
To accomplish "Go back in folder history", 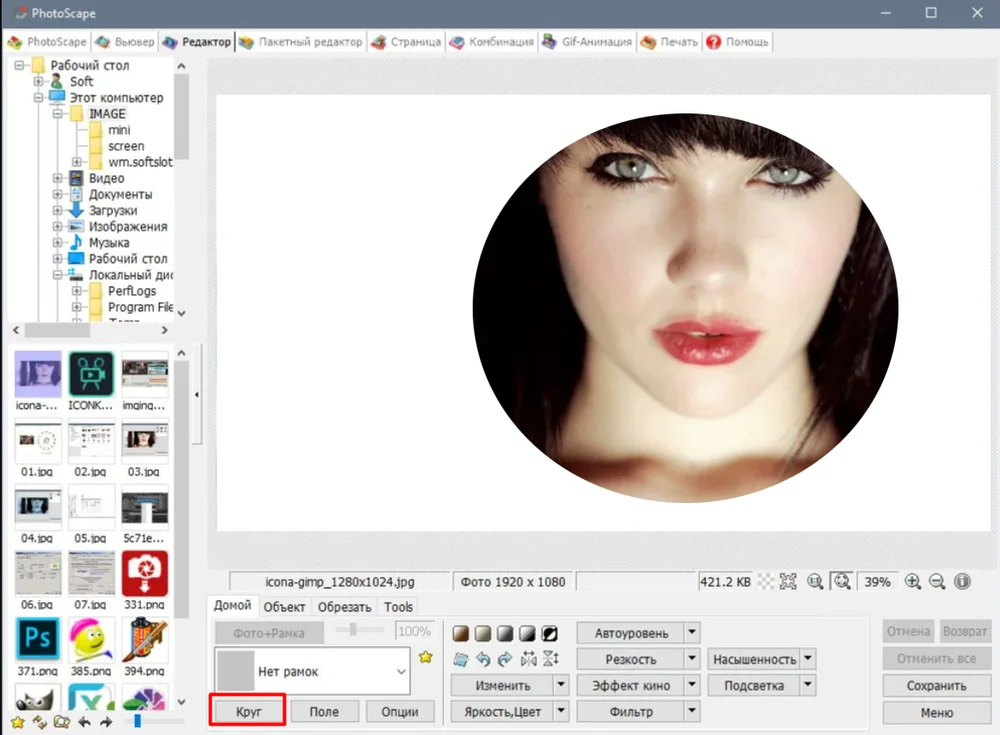I will pos(84,722).
